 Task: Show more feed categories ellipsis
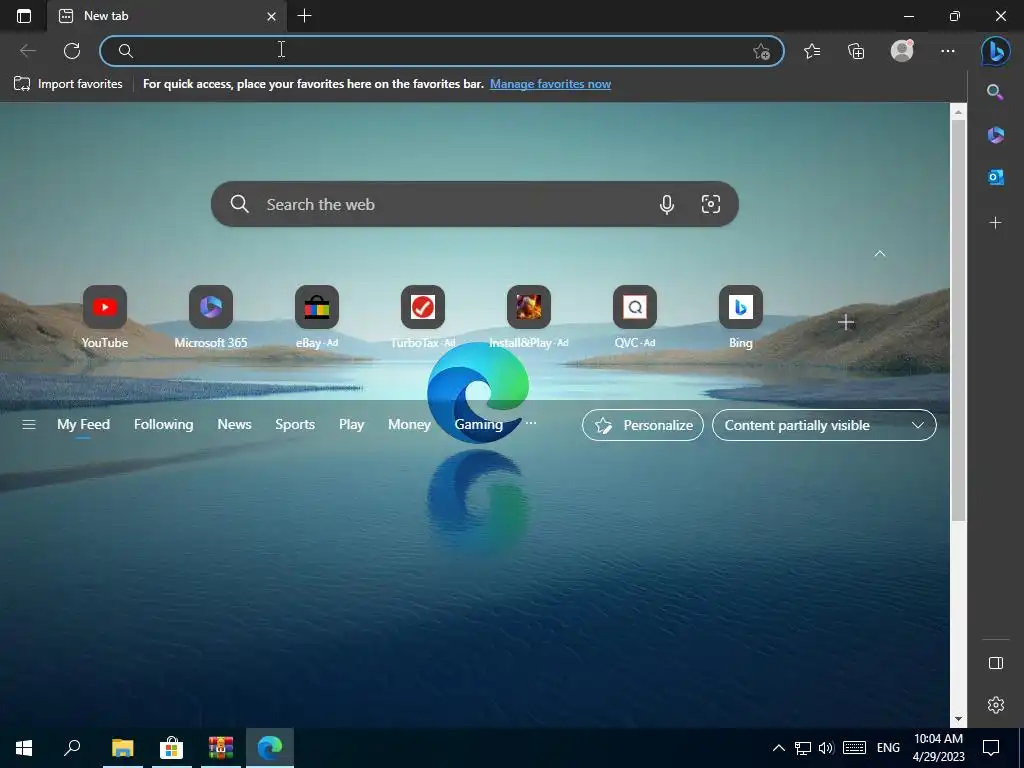tap(531, 423)
